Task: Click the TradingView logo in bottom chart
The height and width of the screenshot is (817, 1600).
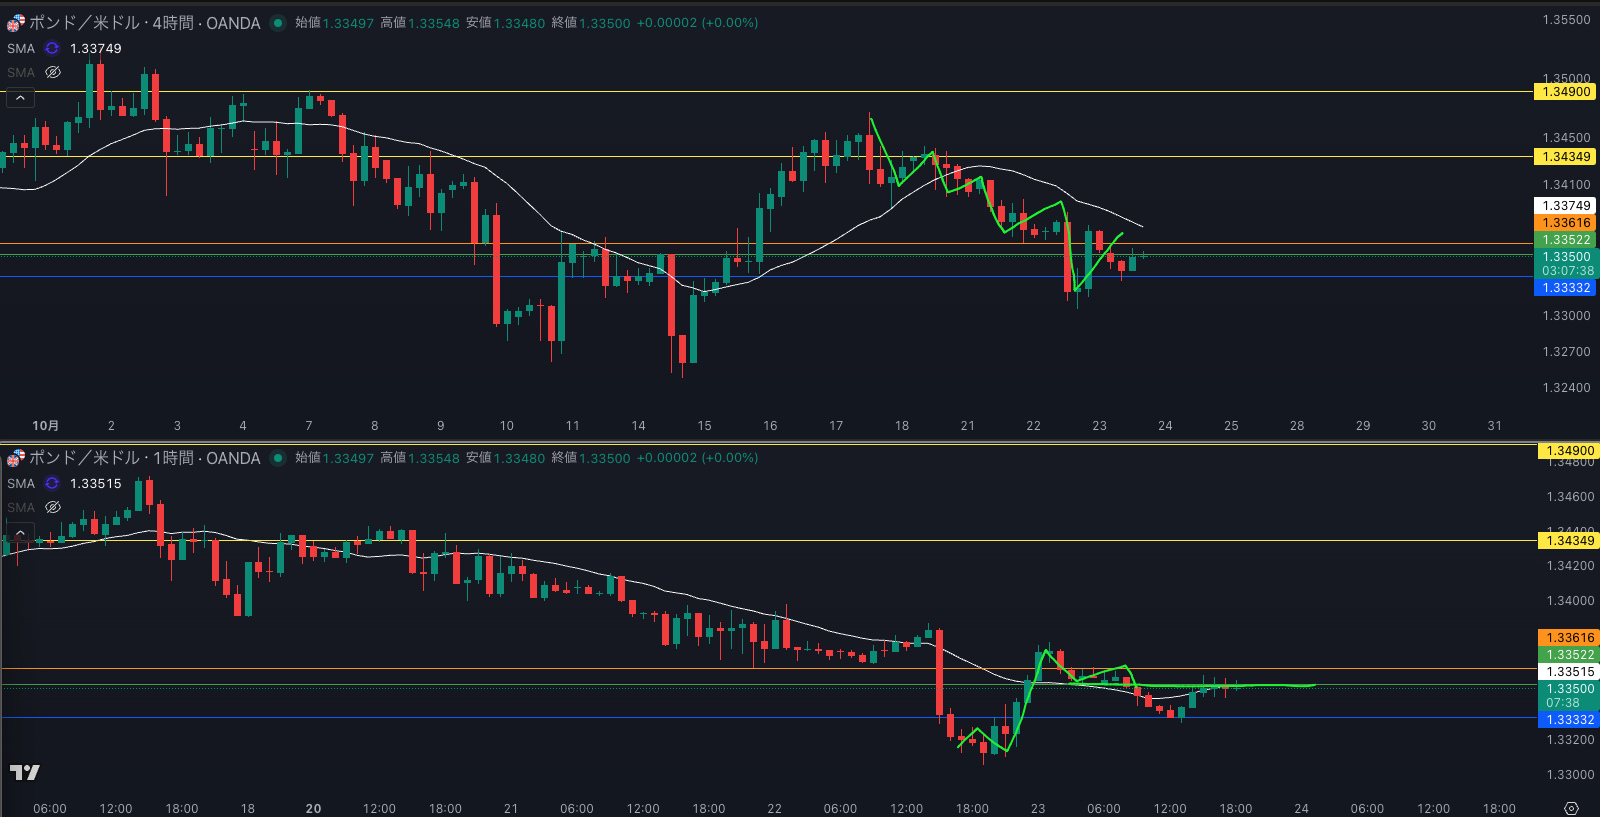Action: (x=25, y=772)
